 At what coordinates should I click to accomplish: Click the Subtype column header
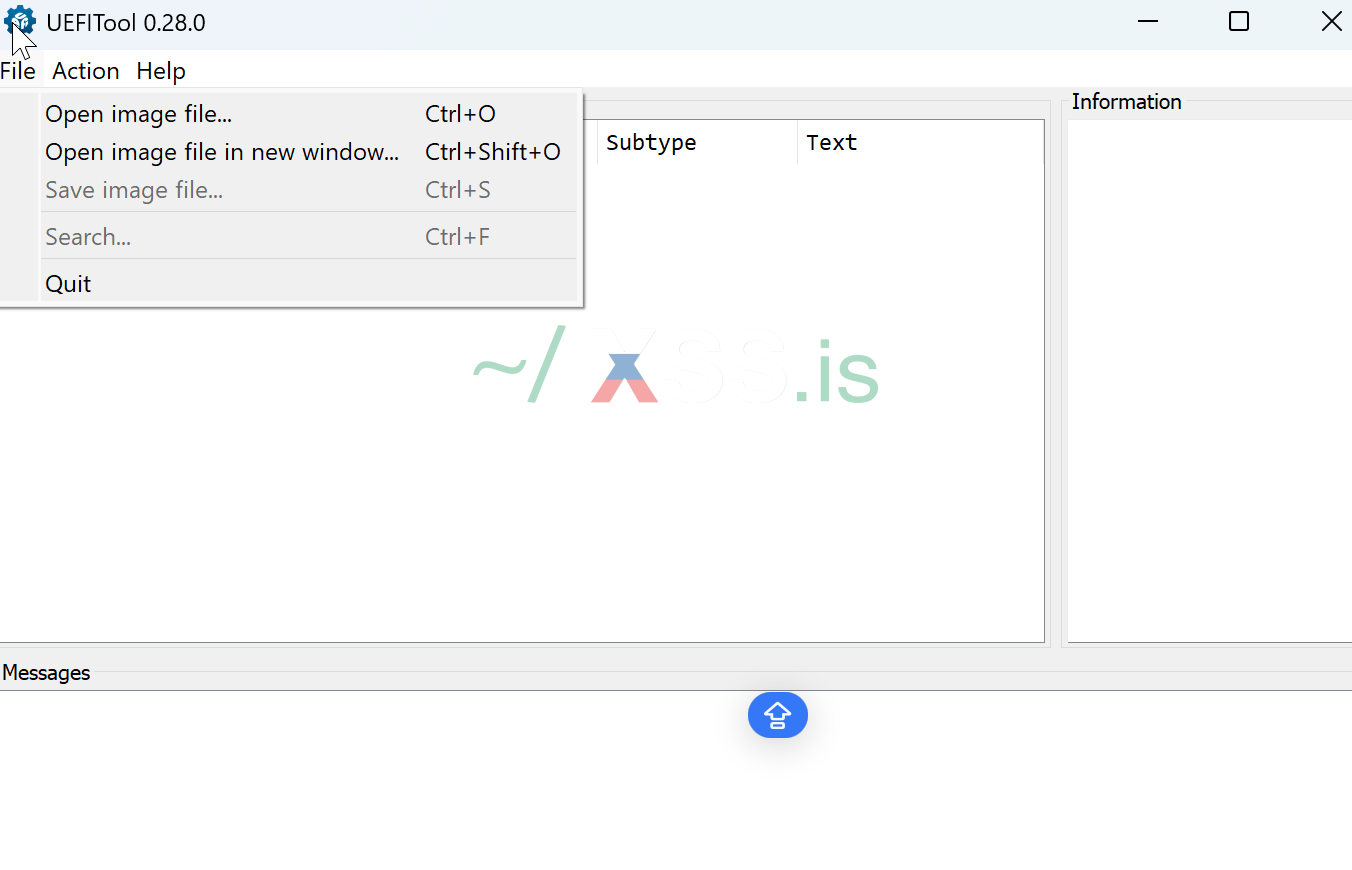pos(697,143)
